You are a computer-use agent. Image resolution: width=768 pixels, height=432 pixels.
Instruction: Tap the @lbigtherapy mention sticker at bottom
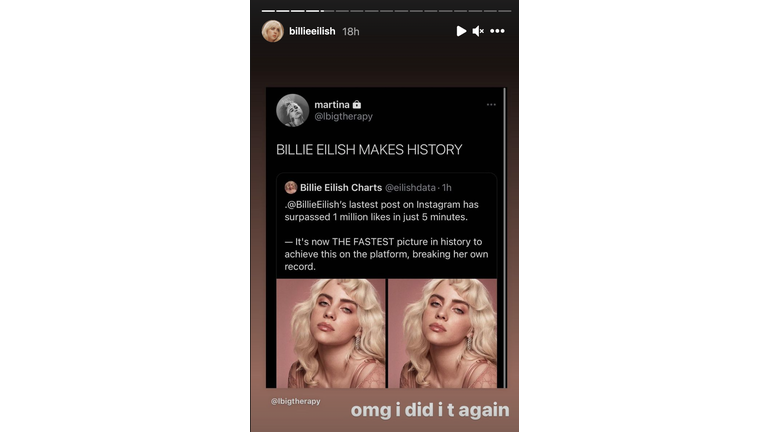click(295, 401)
